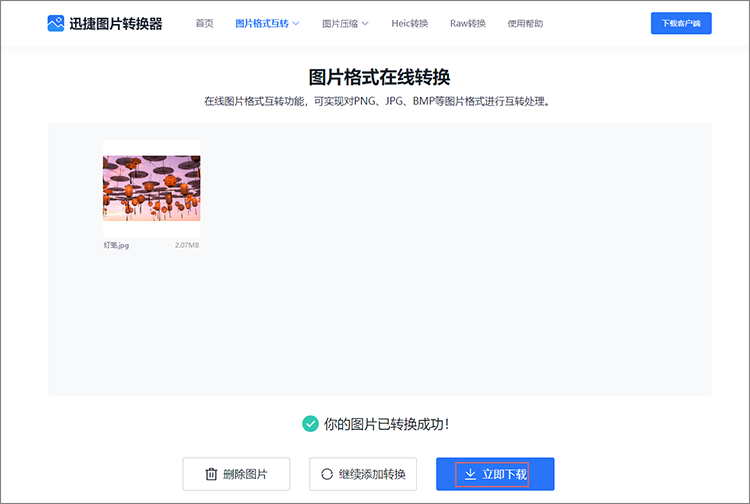Expand the chevron beside 图片格式互转
The width and height of the screenshot is (750, 504).
296,23
